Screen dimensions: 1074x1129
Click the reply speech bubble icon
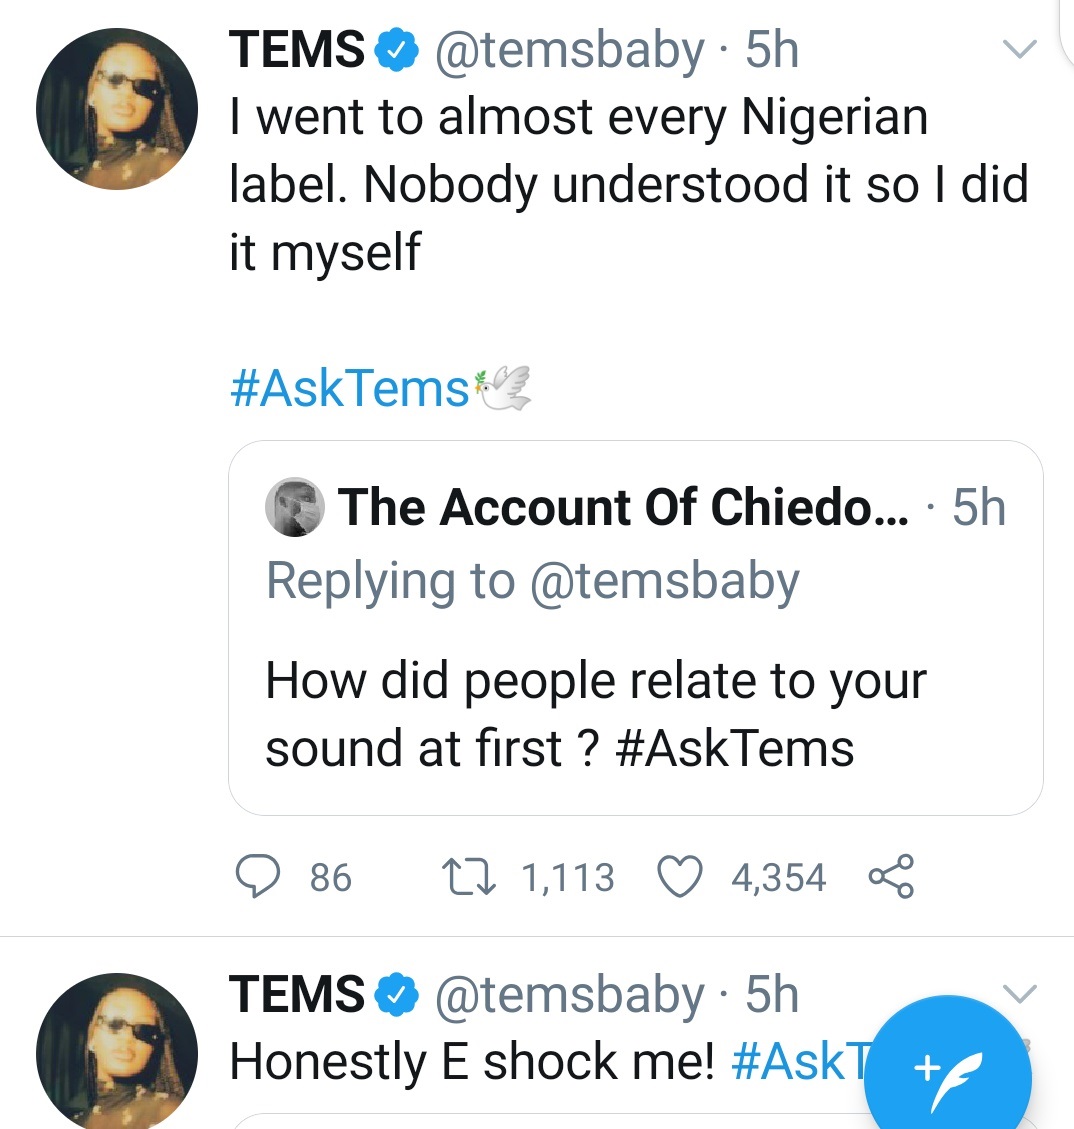coord(256,877)
